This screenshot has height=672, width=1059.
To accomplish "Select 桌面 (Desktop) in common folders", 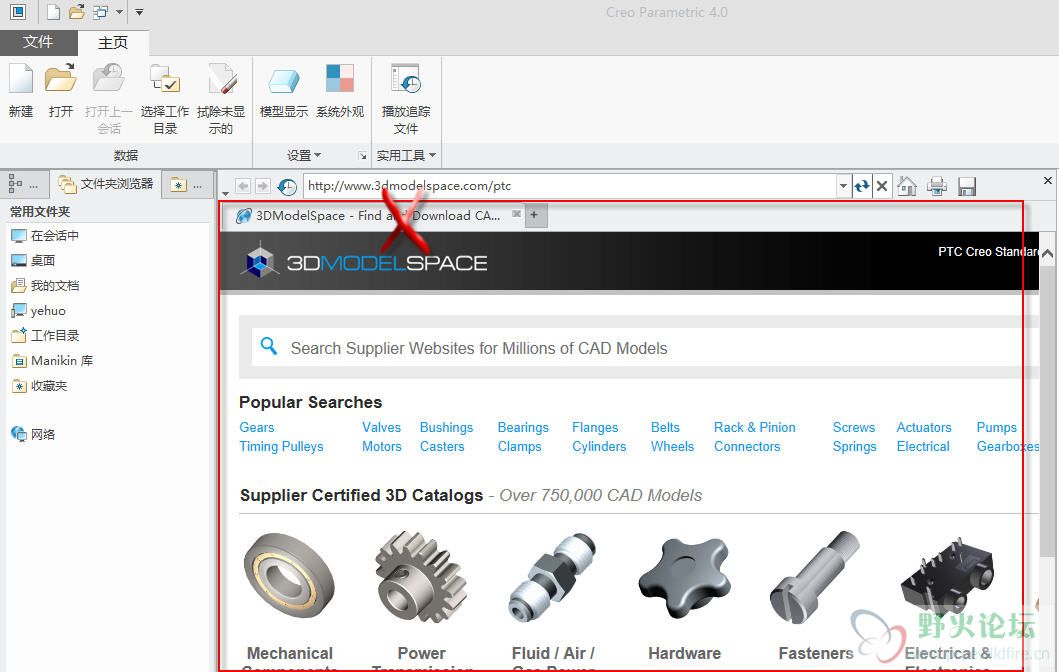I will coord(33,261).
